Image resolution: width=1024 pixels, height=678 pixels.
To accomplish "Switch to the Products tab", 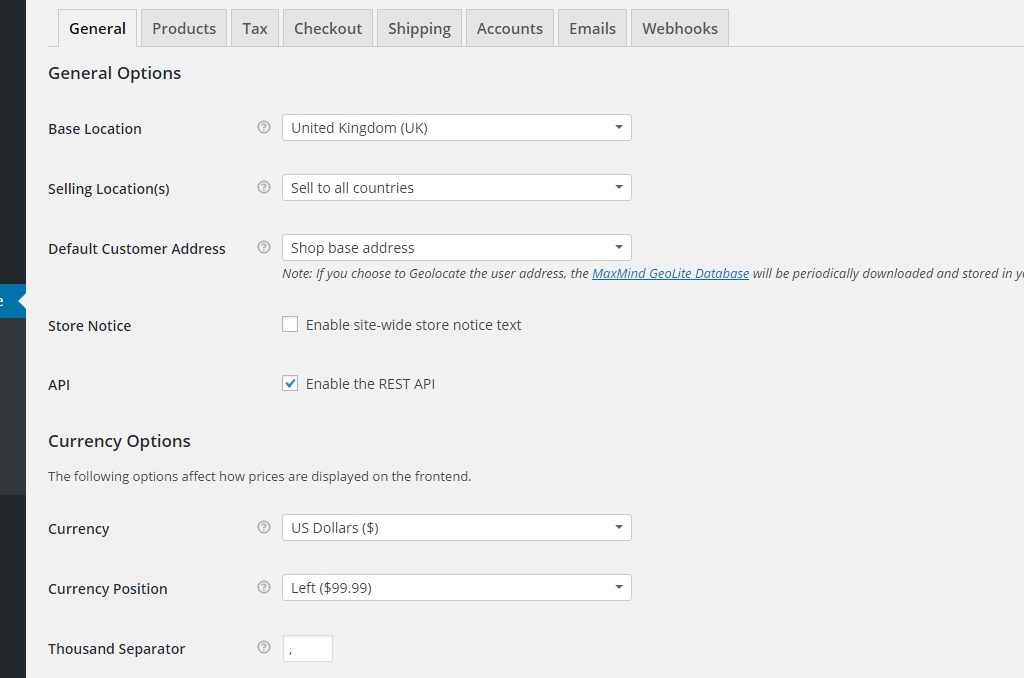I will click(x=184, y=28).
